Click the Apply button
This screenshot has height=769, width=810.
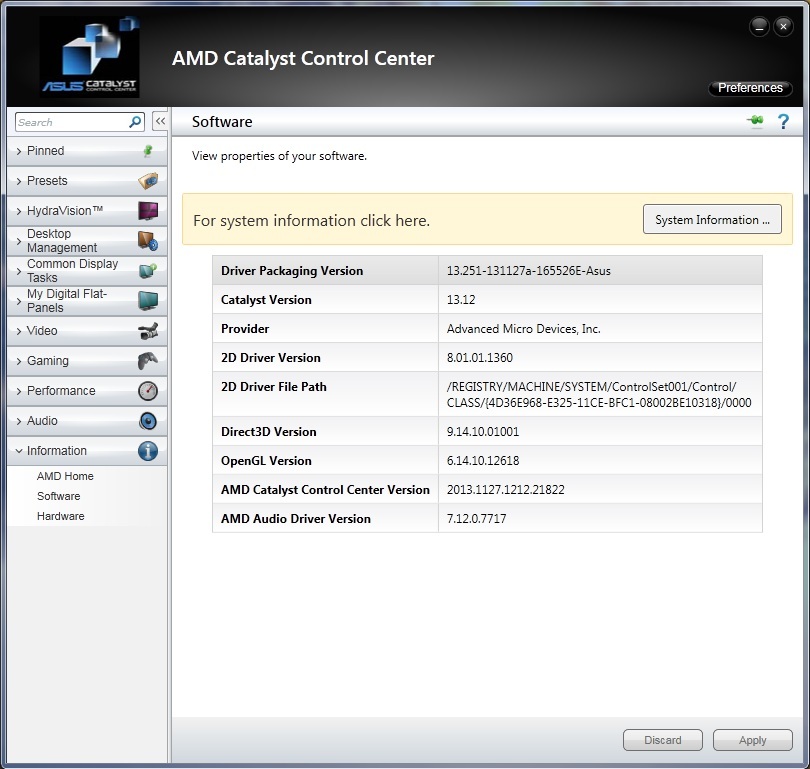(x=753, y=740)
